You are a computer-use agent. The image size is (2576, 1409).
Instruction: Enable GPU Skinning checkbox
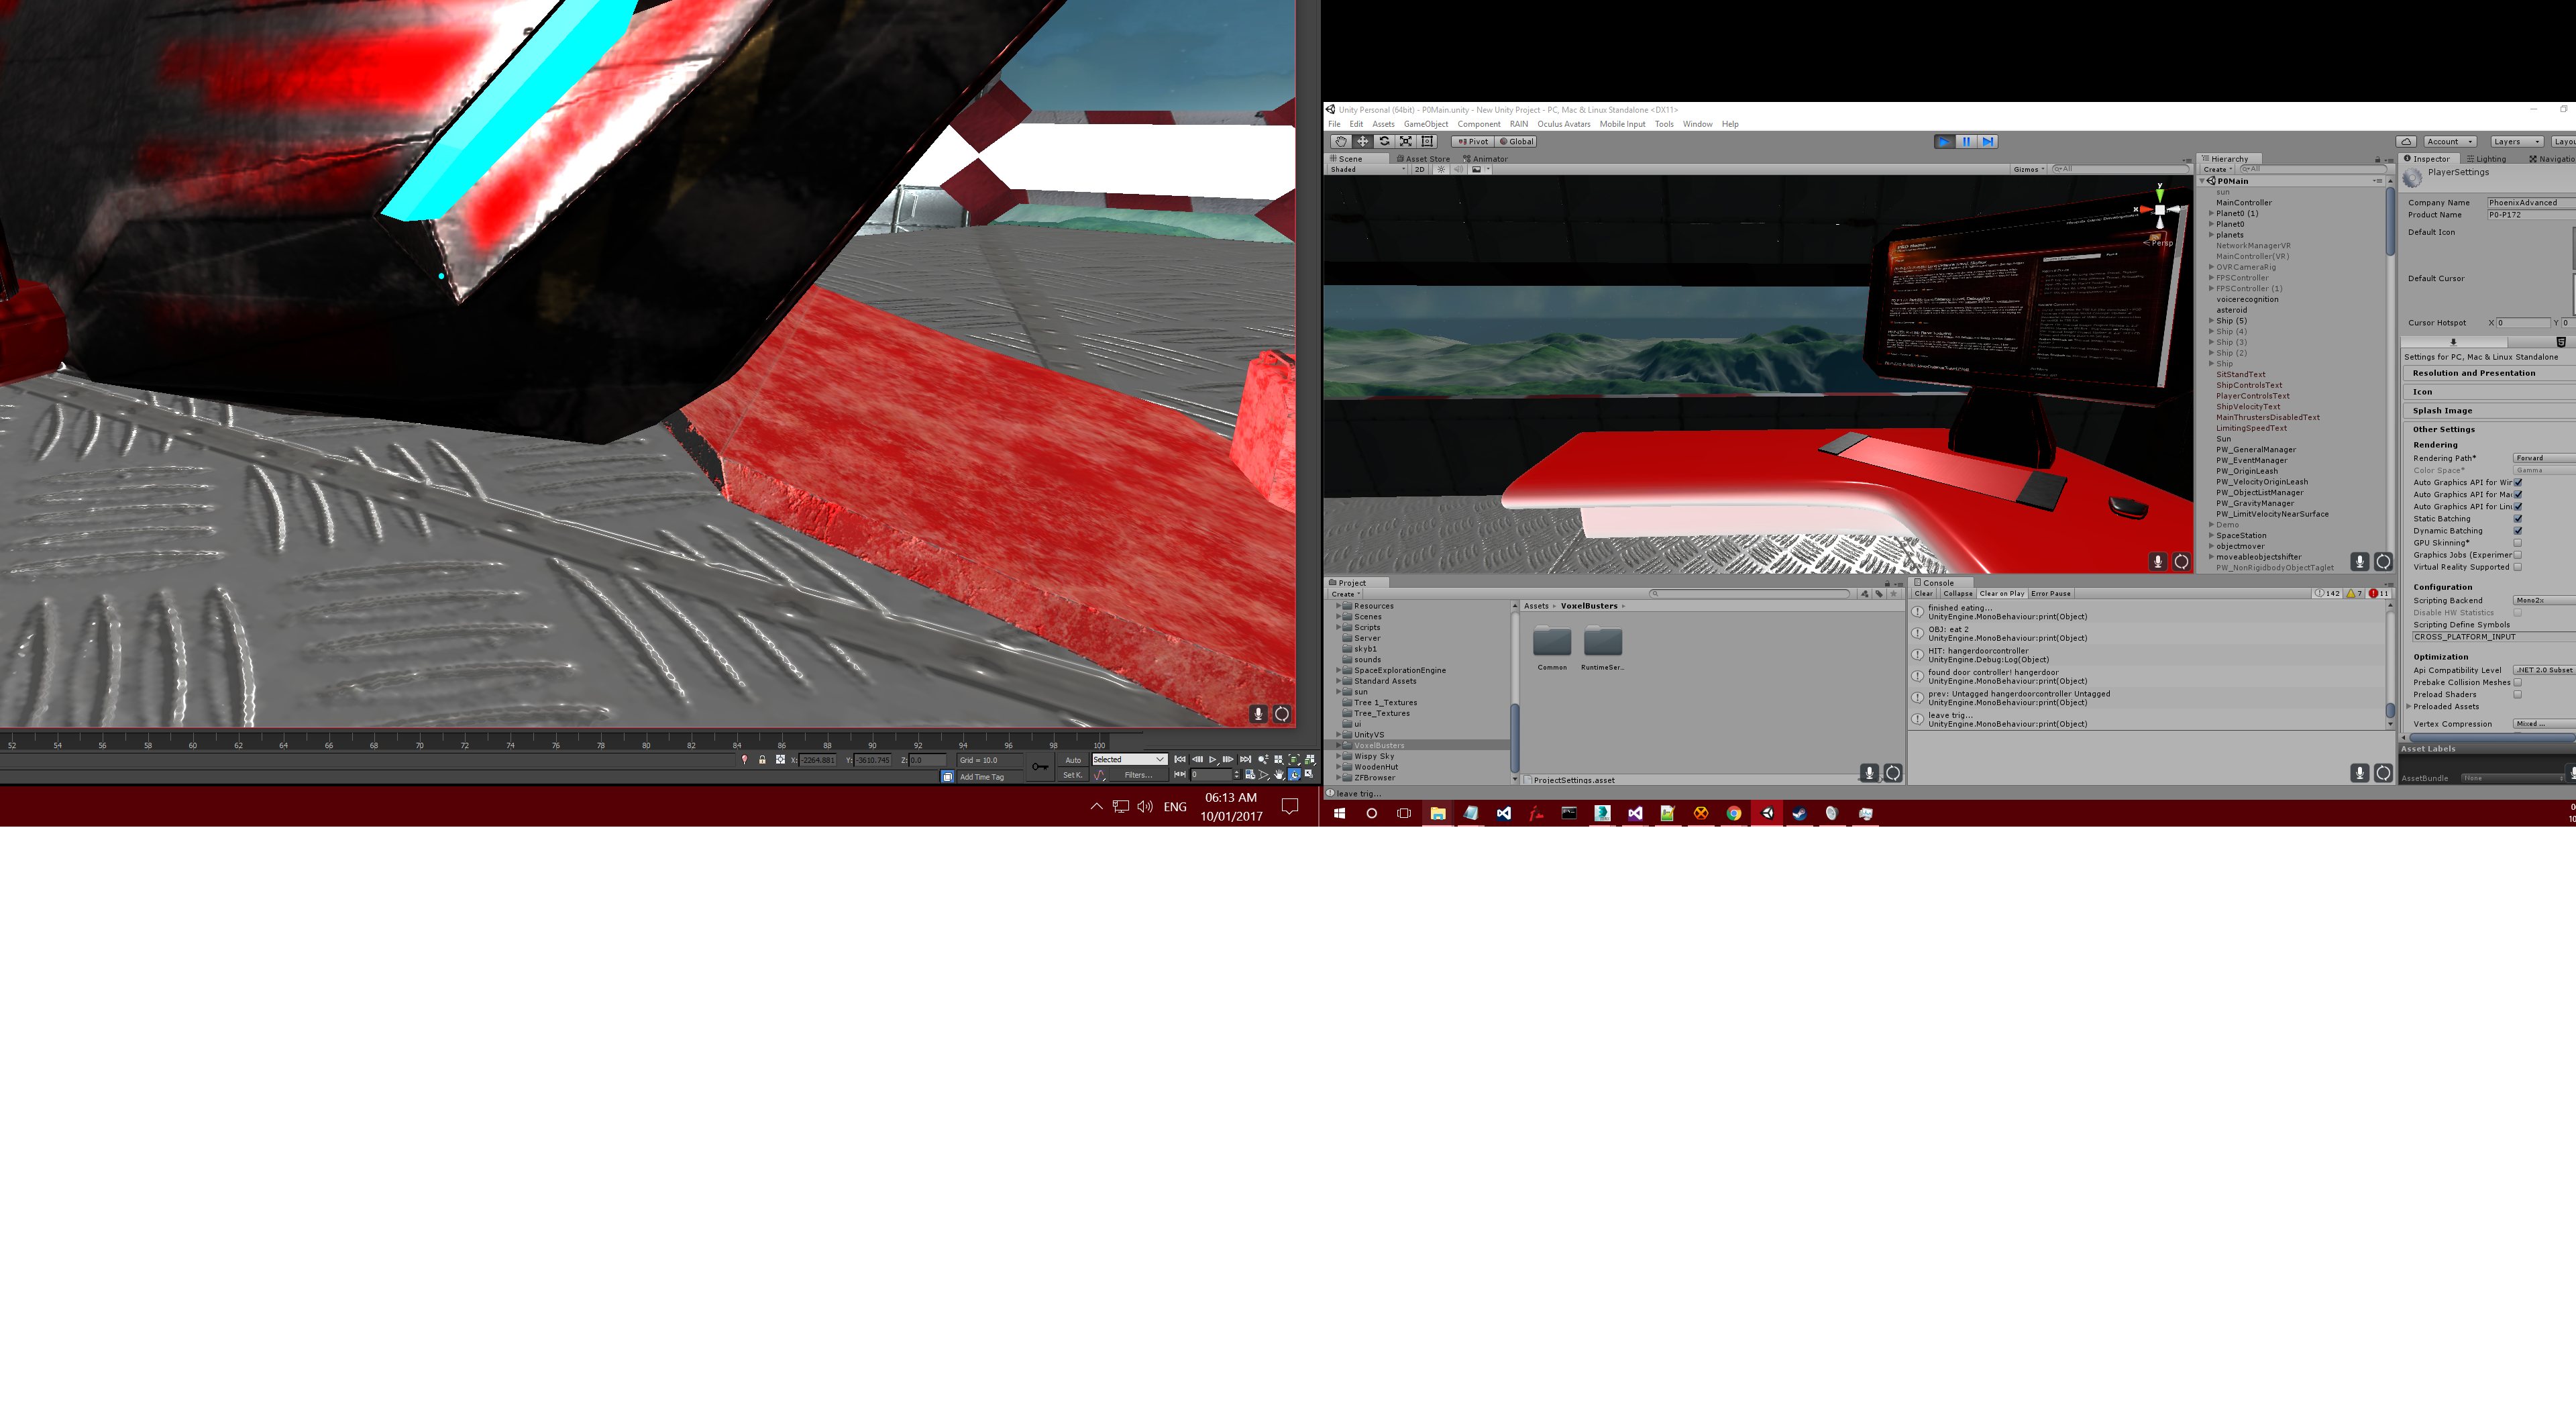[2518, 543]
